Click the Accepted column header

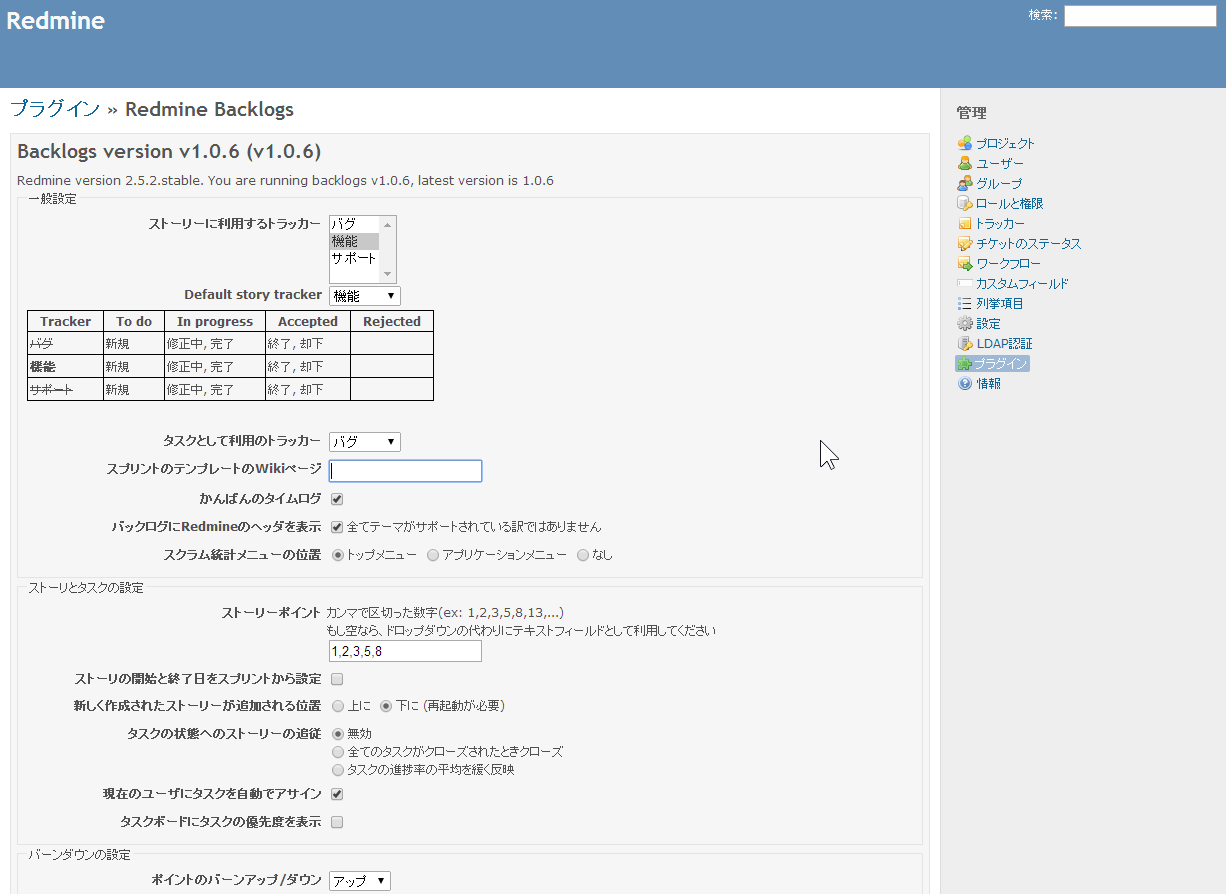coord(308,321)
